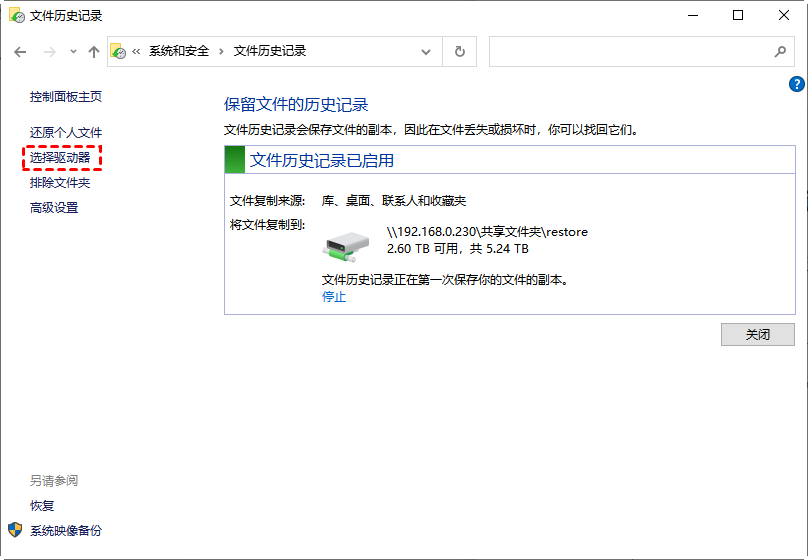Open the recent locations dropdown arrow
The image size is (808, 560).
tap(73, 52)
